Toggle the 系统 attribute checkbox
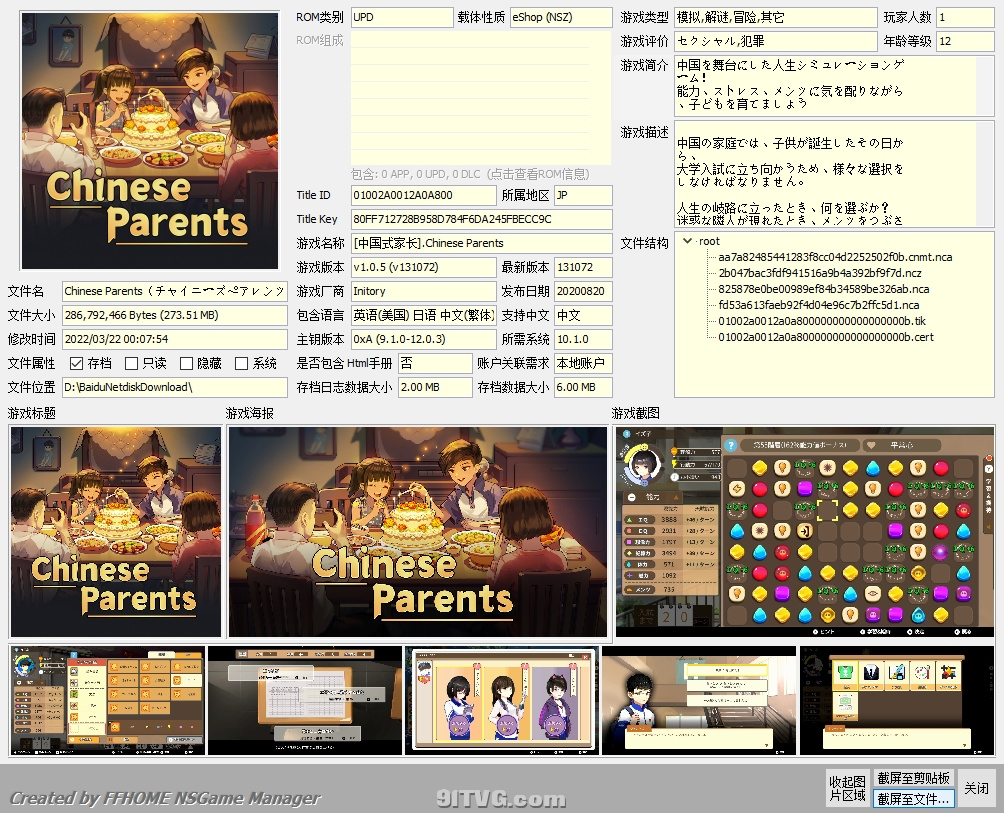The width and height of the screenshot is (1004, 813). (x=241, y=363)
